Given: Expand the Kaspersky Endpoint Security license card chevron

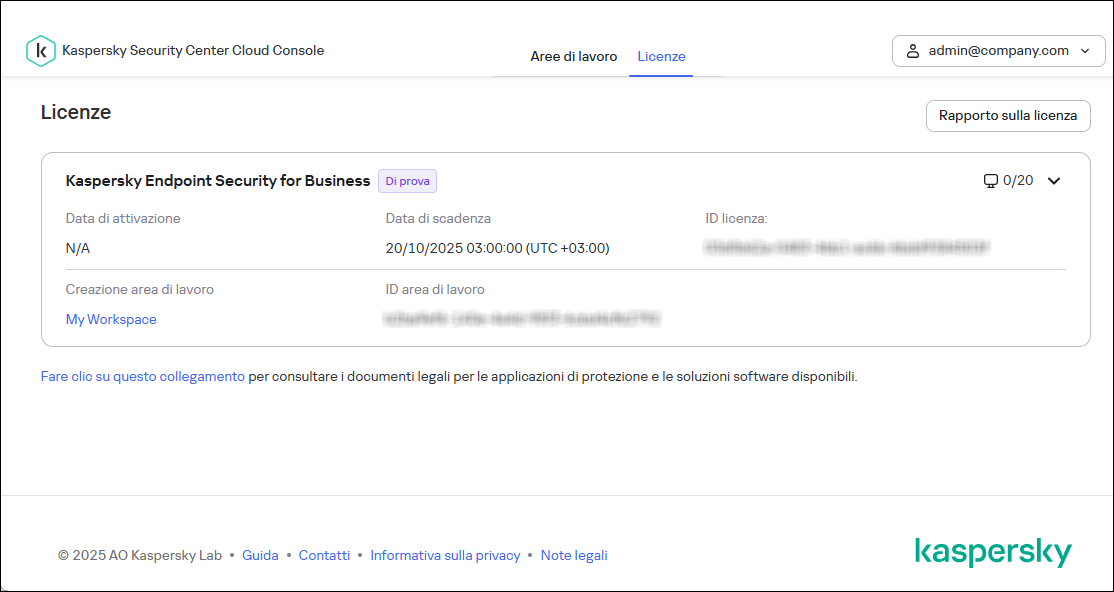Looking at the screenshot, I should click(x=1054, y=181).
